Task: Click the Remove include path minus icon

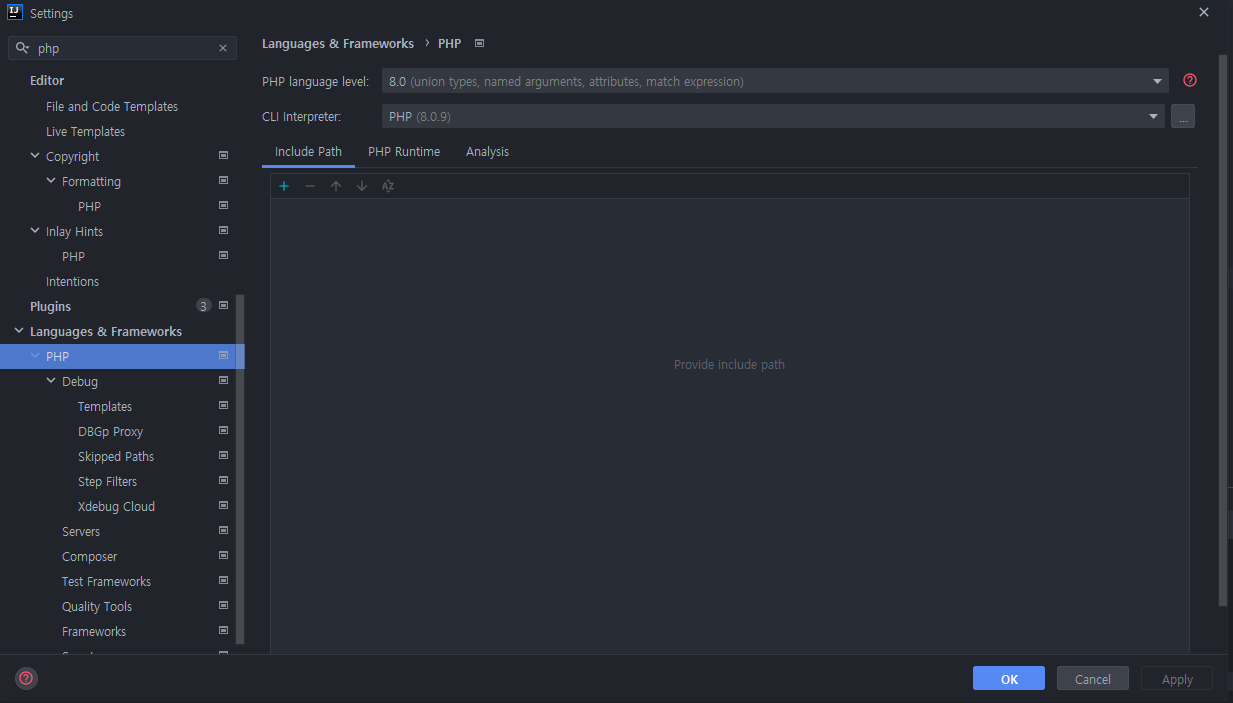Action: (310, 186)
